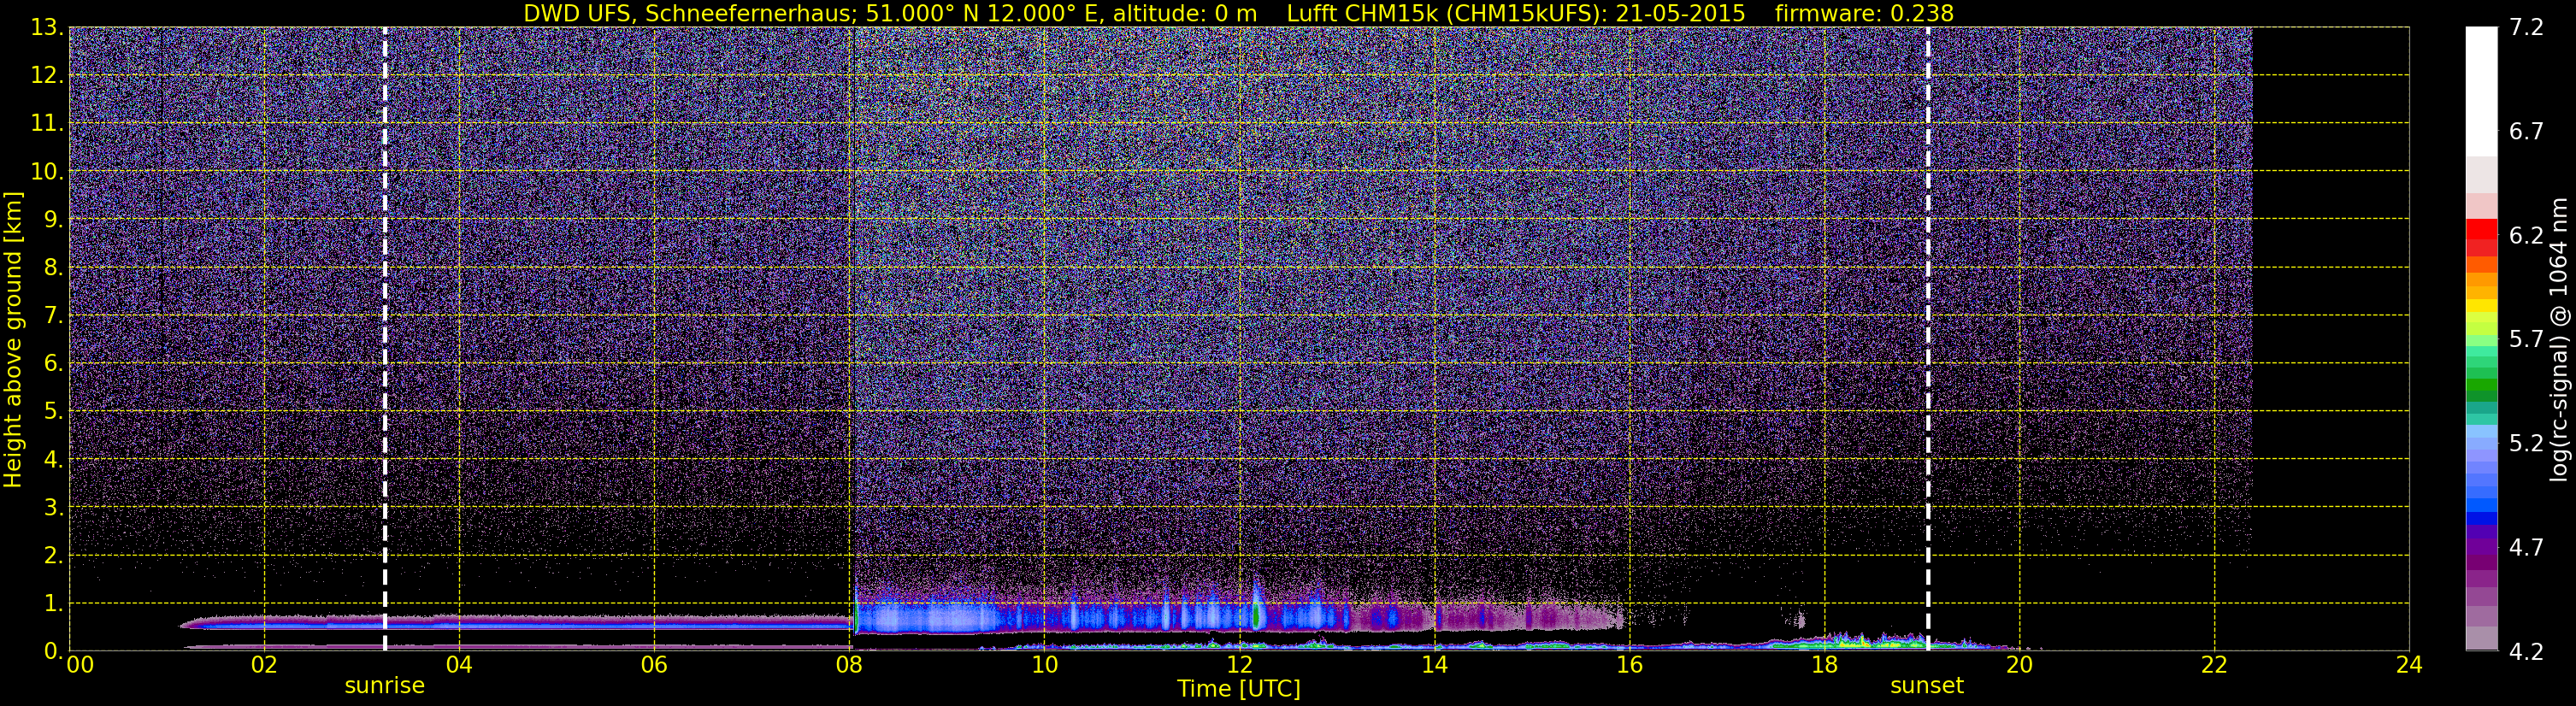The width and height of the screenshot is (2576, 706).
Task: Click the '00' tick on the time axis
Action: (80, 665)
